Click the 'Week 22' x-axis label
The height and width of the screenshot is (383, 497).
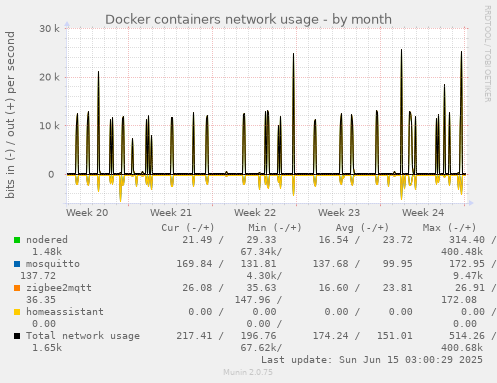click(x=255, y=213)
